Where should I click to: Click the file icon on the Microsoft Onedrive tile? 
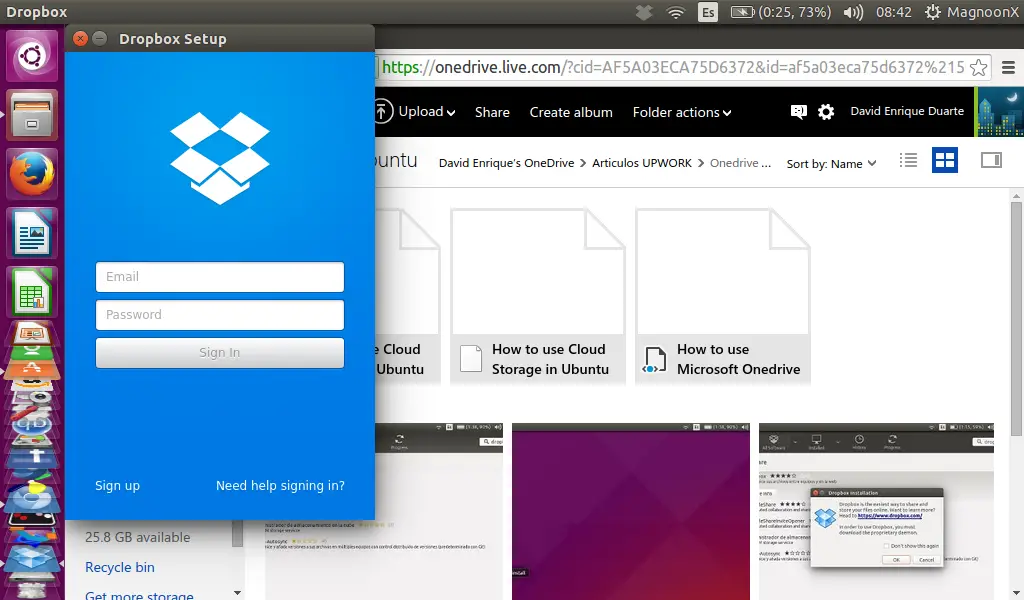point(655,359)
